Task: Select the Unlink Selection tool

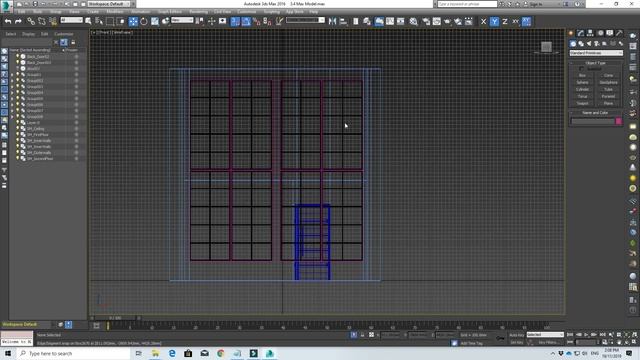Action: [42, 21]
